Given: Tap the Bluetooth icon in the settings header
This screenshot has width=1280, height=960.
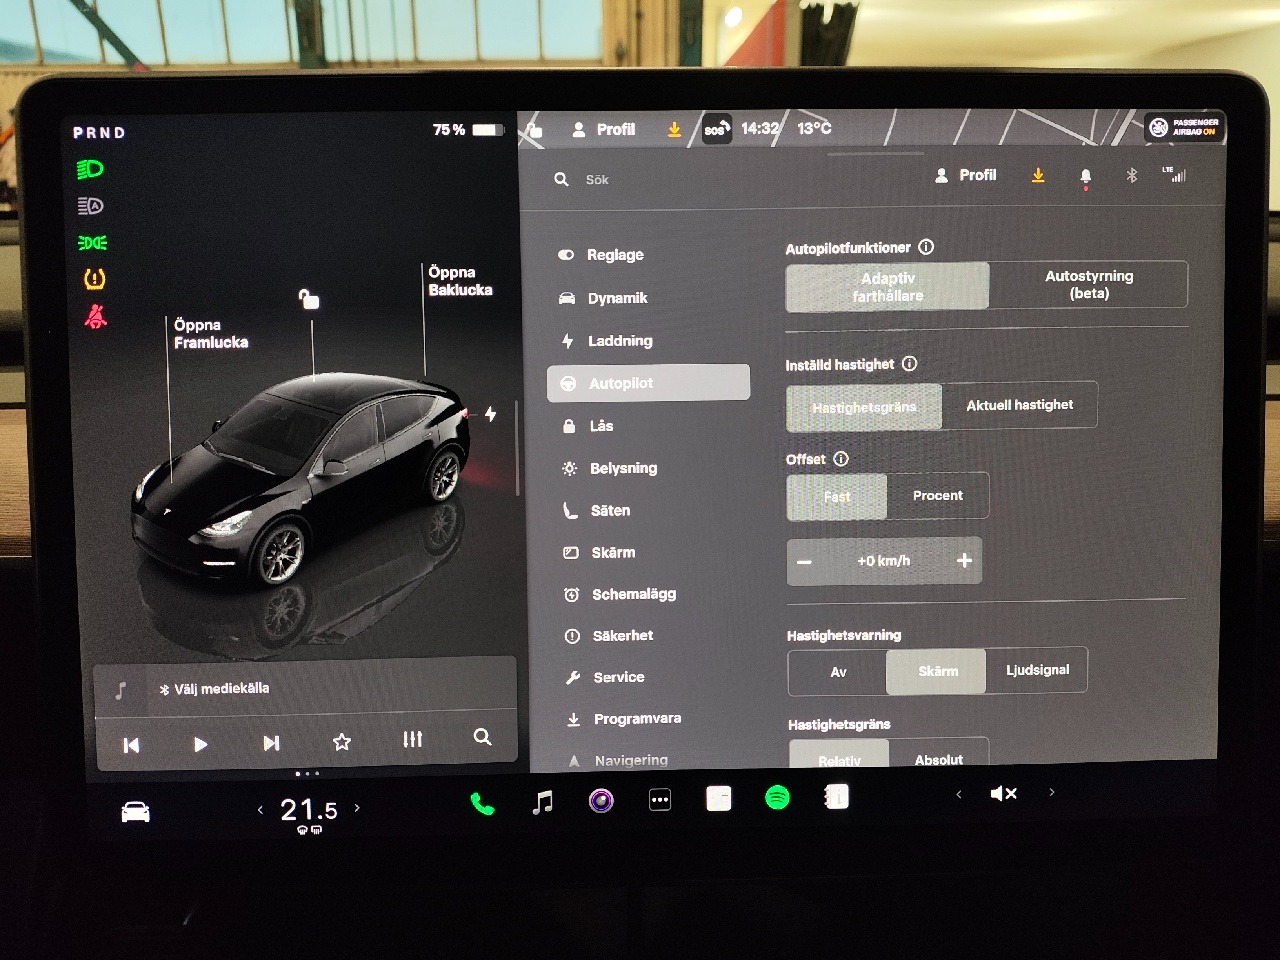Looking at the screenshot, I should click(x=1132, y=176).
